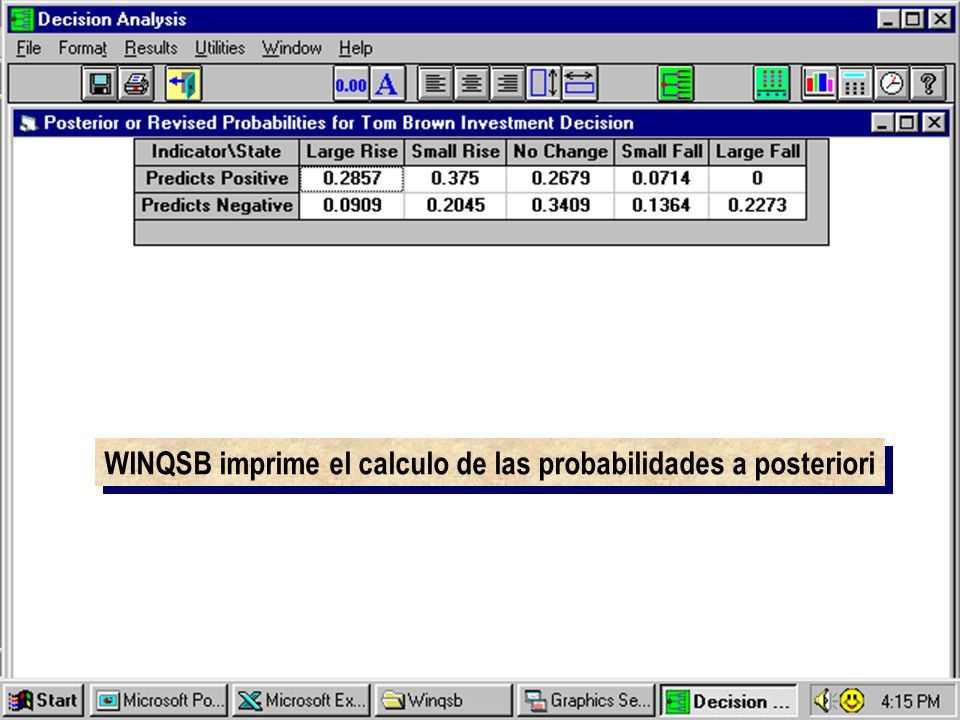Screen dimensions: 960x720
Task: Click the 4:15 PM taskbar clock
Action: click(910, 701)
